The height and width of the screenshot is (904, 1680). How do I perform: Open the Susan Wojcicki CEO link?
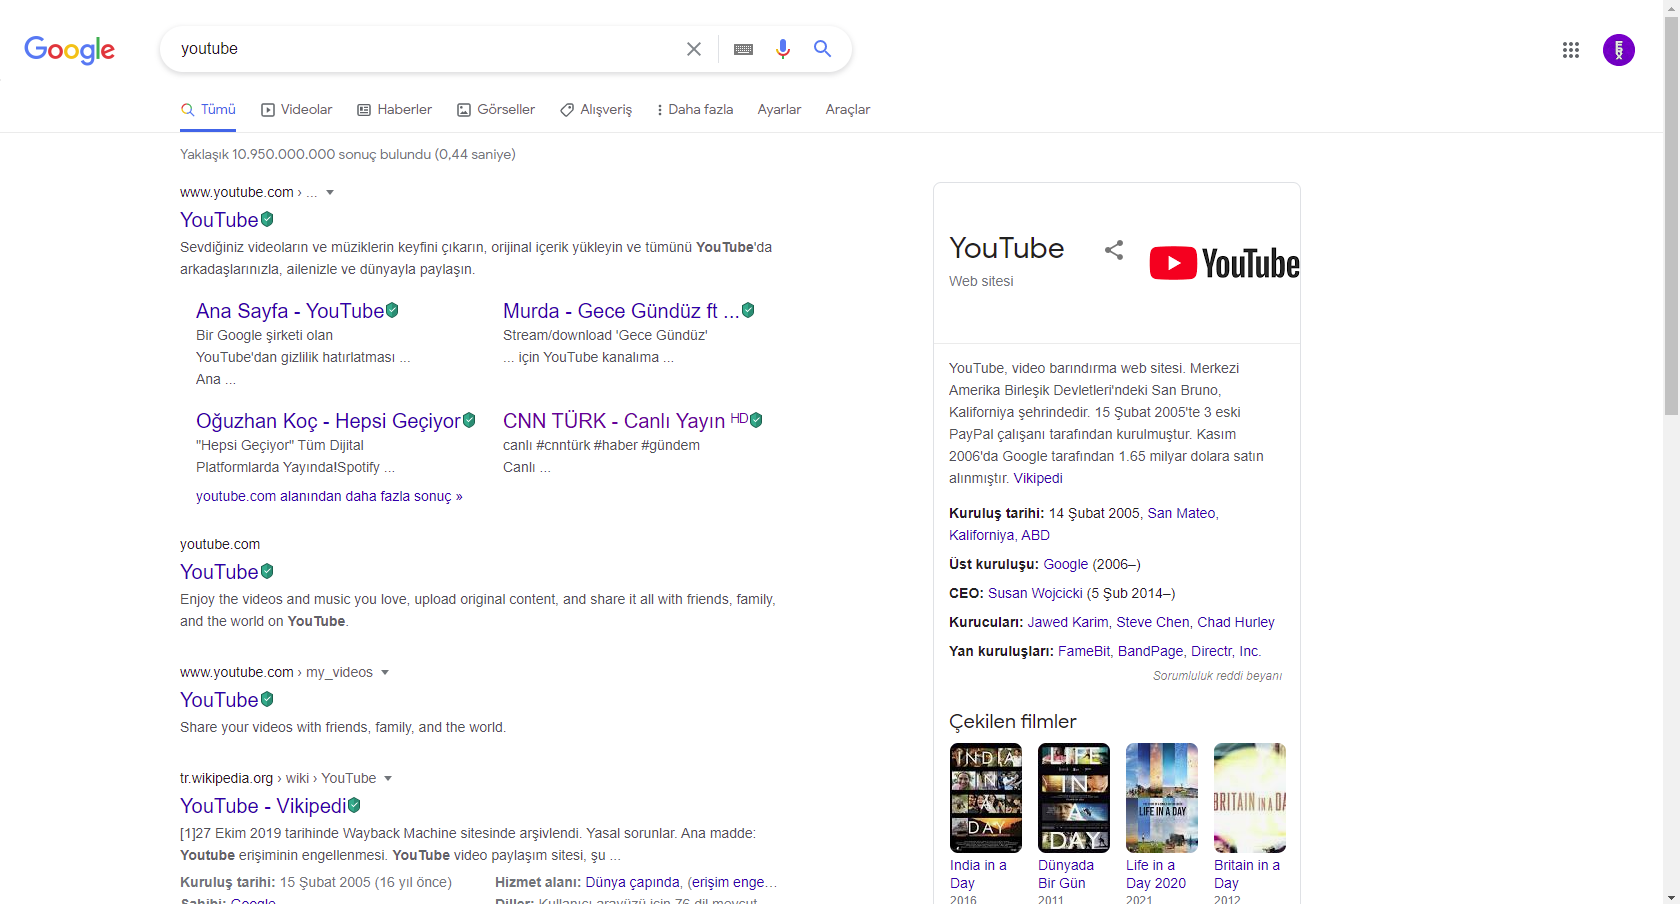tap(1035, 593)
